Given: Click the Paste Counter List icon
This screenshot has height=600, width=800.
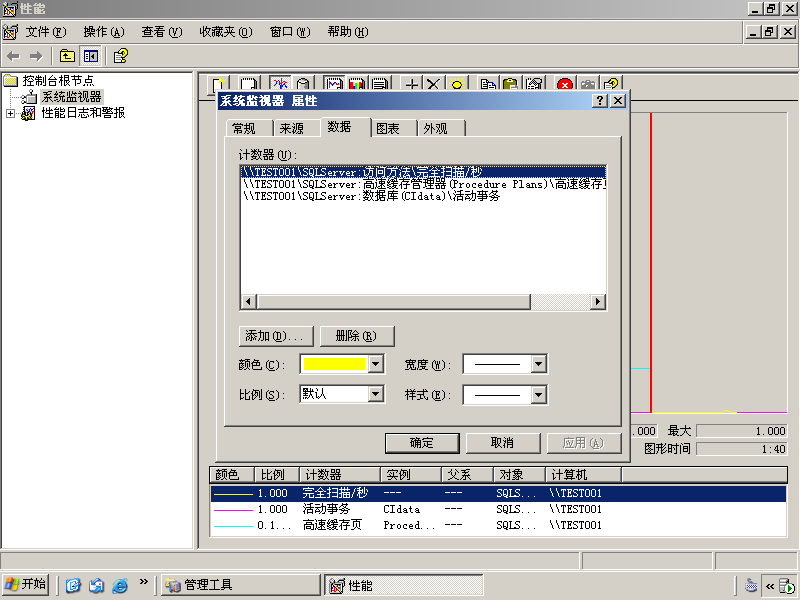Looking at the screenshot, I should click(511, 83).
